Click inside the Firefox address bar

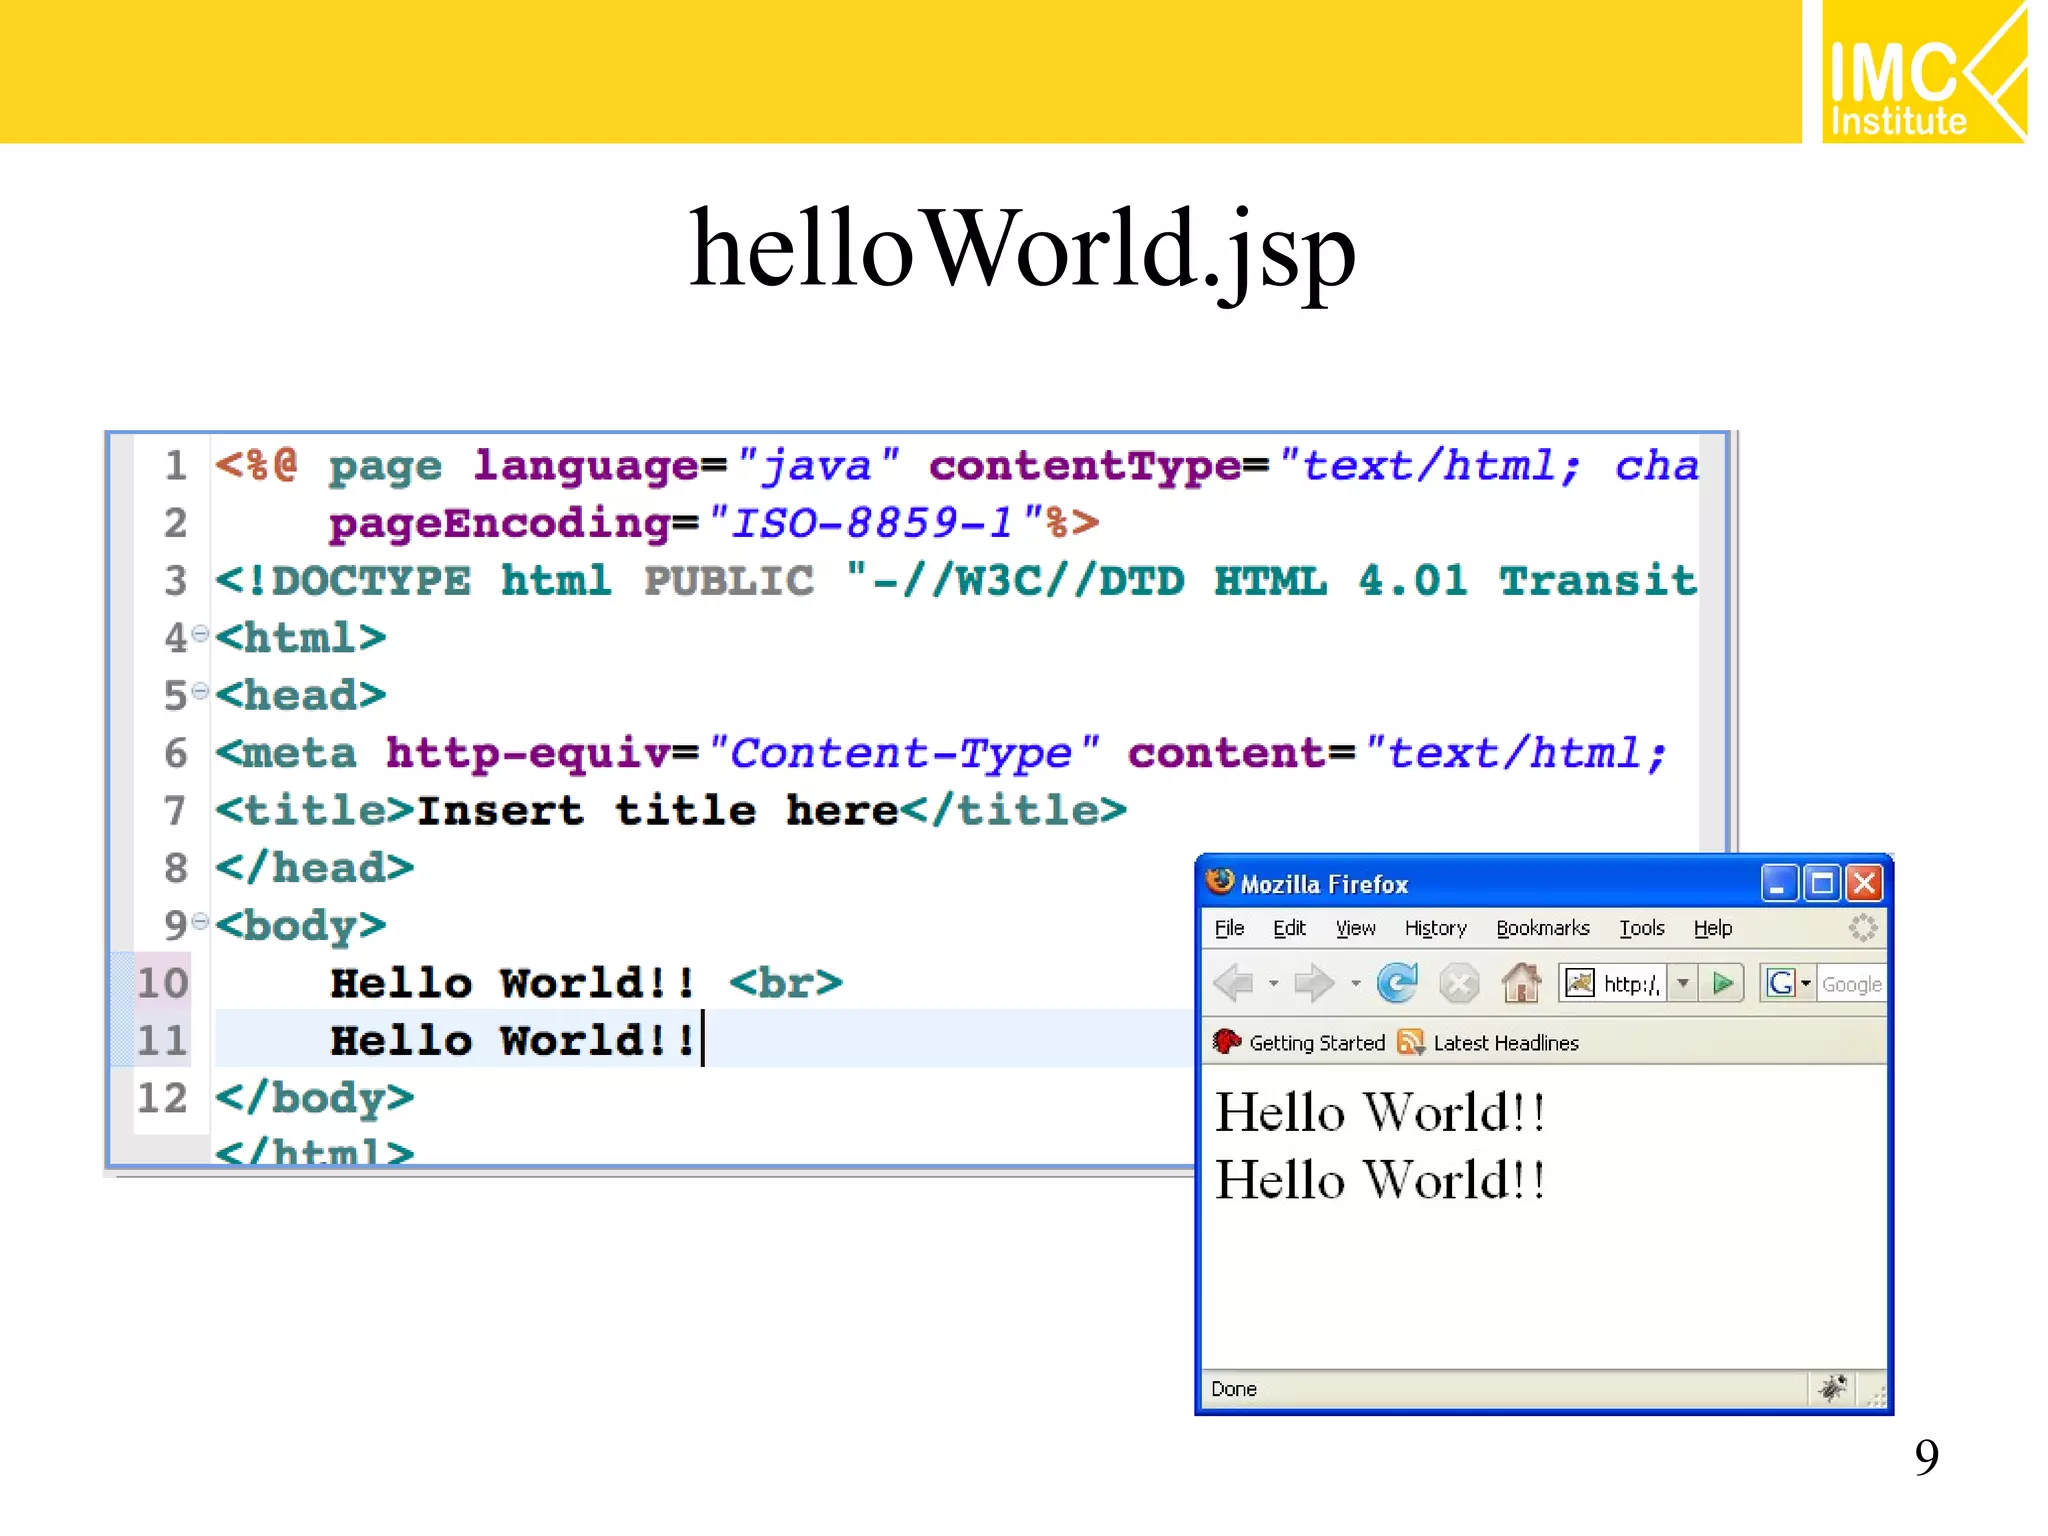coord(1632,984)
